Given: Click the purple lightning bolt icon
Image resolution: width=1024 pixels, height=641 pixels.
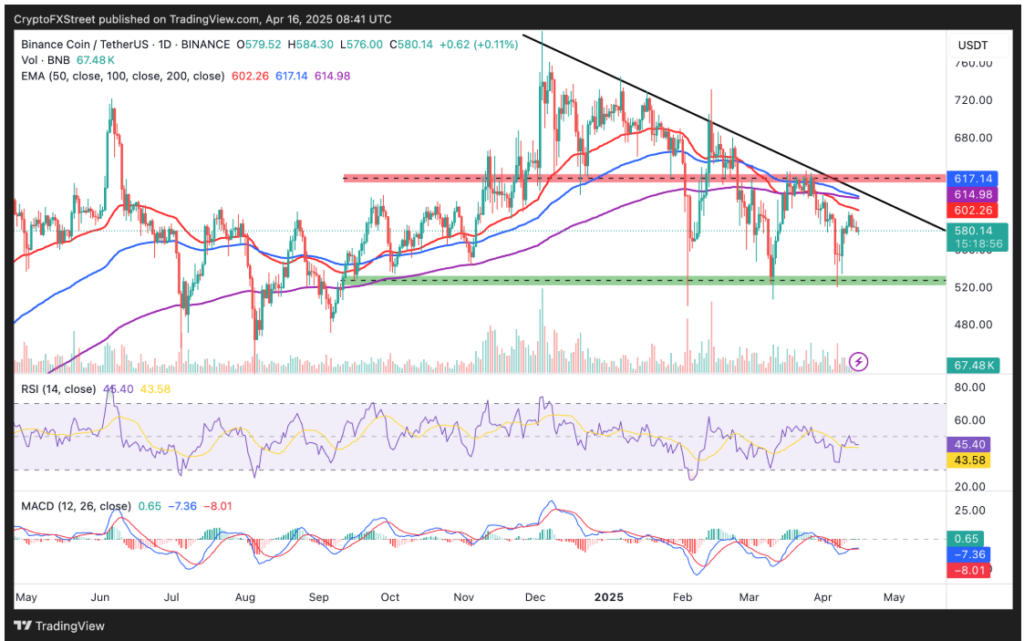Looking at the screenshot, I should pos(858,361).
